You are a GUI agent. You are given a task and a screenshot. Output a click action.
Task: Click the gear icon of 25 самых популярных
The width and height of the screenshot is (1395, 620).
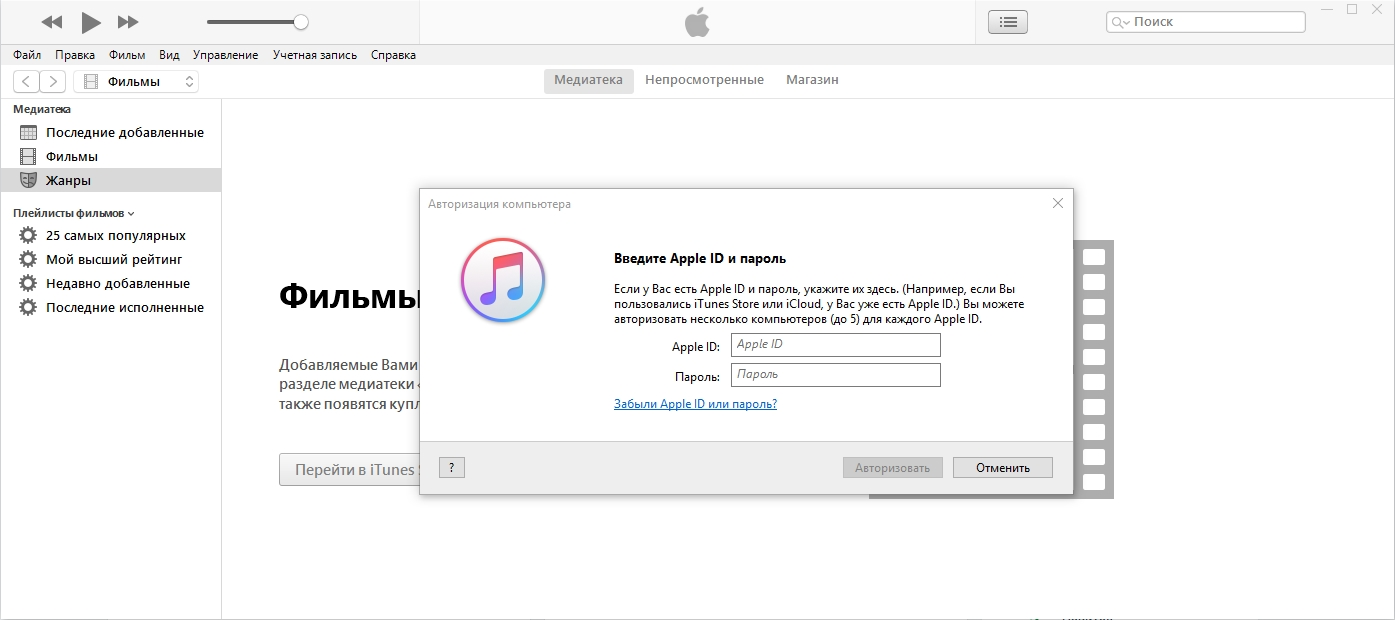tap(28, 236)
